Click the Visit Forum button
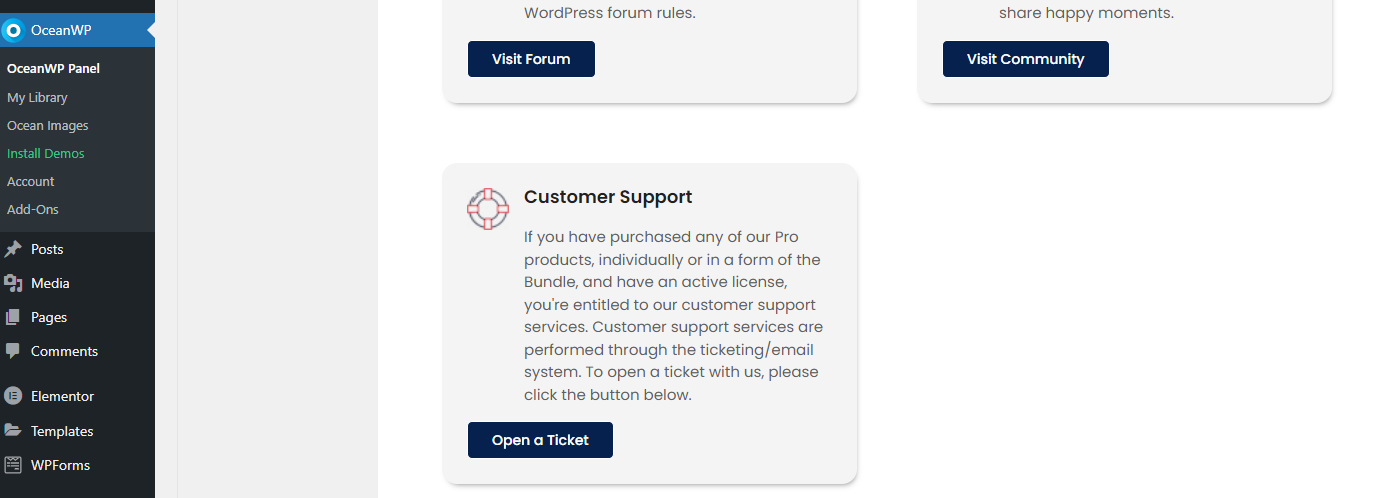The image size is (1395, 498). [x=531, y=59]
